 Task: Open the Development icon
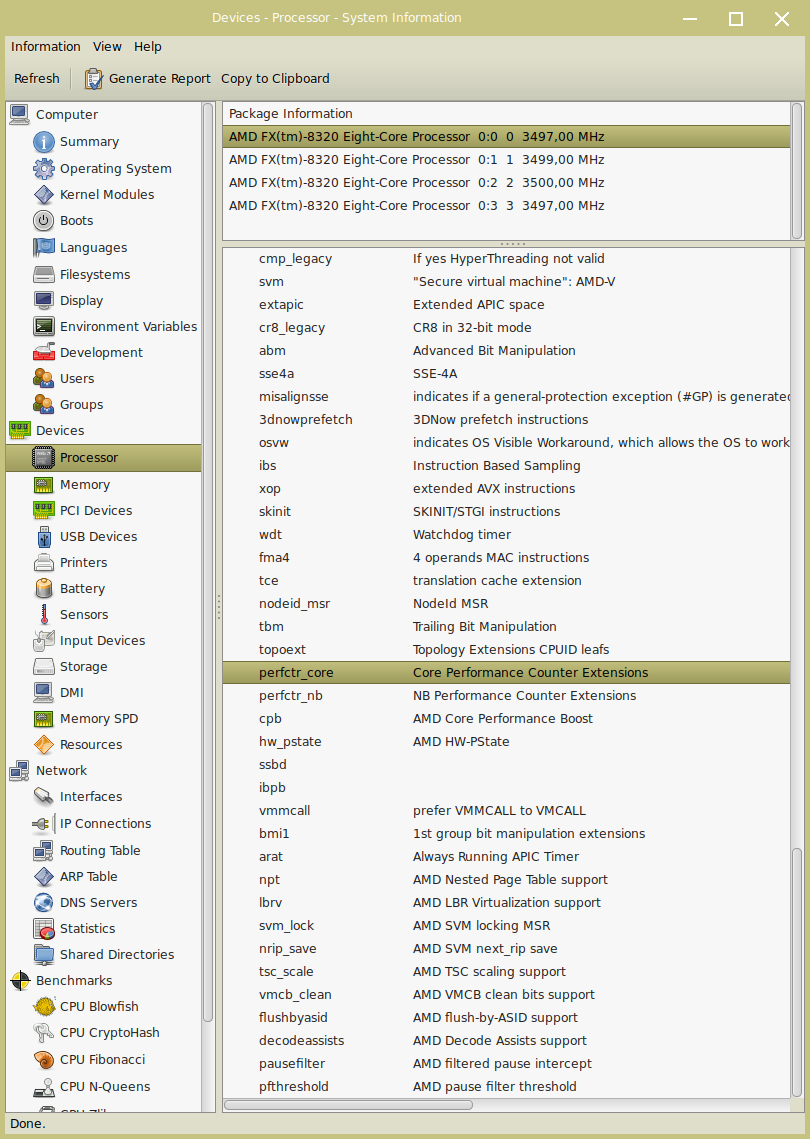point(44,352)
